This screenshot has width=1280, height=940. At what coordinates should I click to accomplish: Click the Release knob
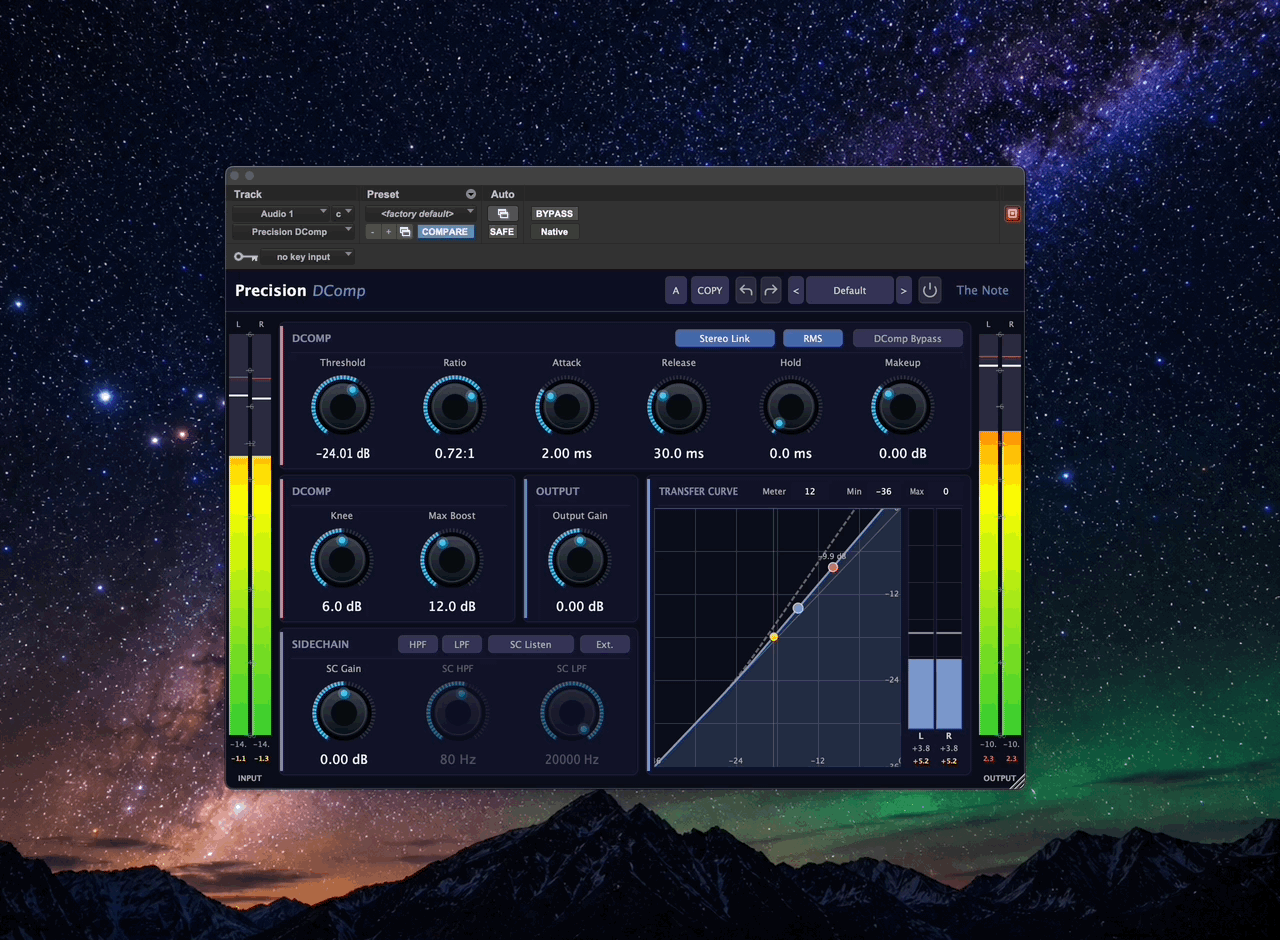tap(679, 407)
